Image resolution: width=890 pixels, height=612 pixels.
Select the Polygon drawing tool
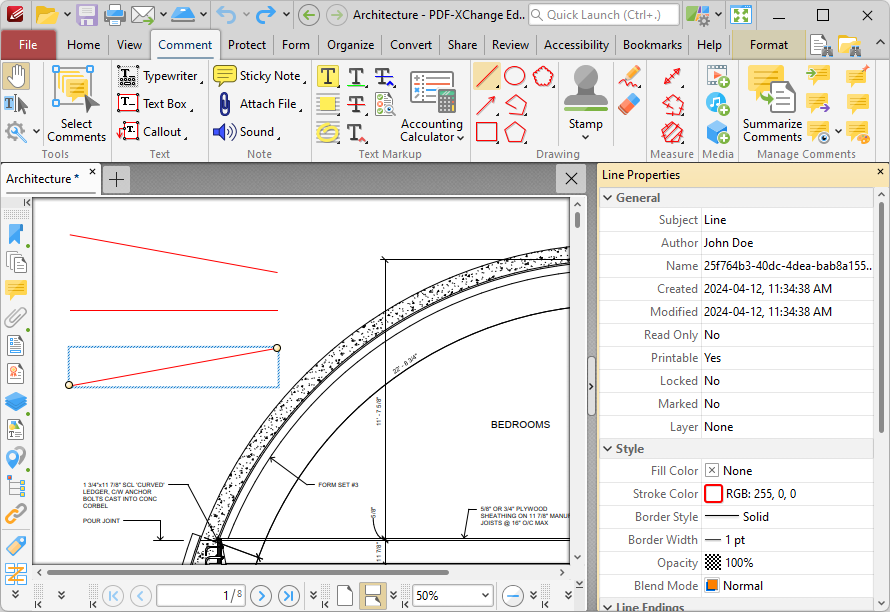coord(515,132)
